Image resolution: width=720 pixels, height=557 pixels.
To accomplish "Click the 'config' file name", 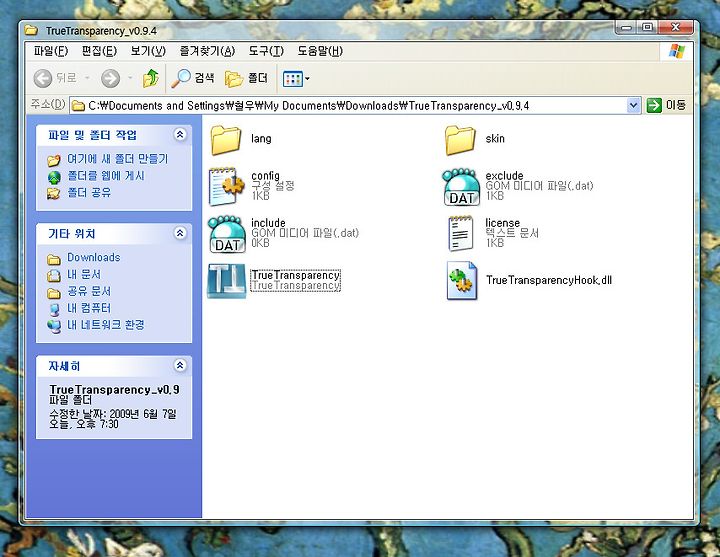I will pyautogui.click(x=265, y=175).
